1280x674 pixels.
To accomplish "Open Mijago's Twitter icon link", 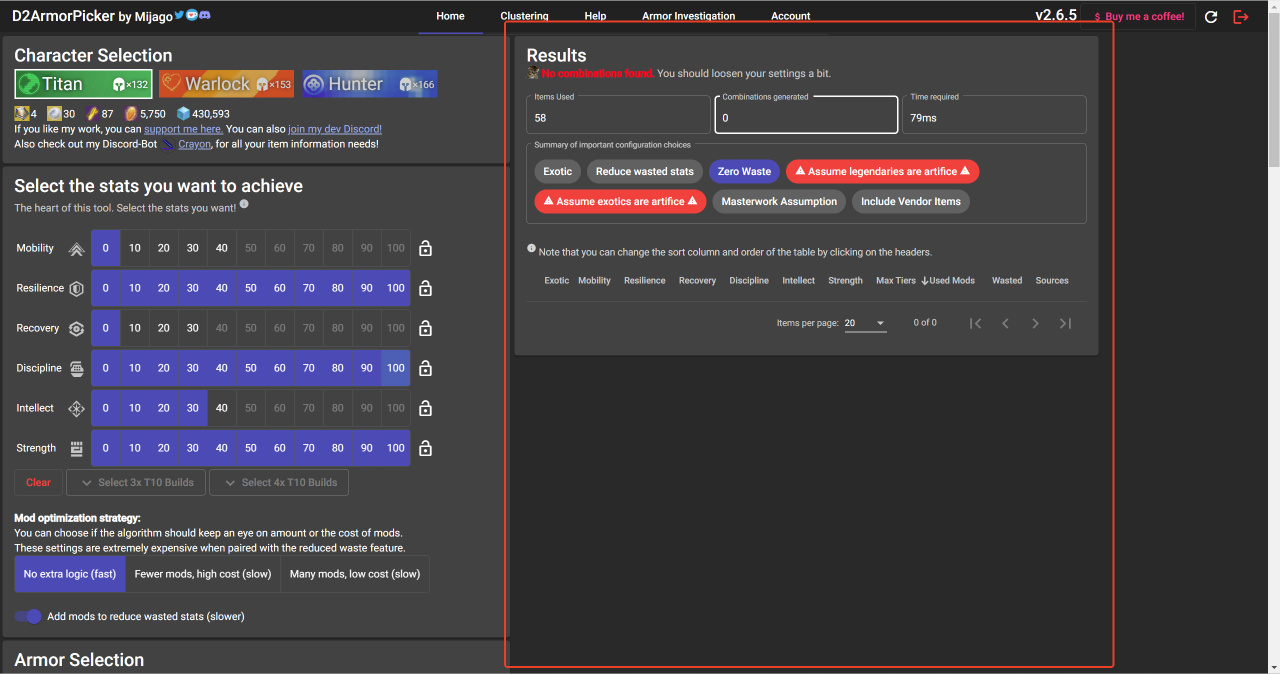I will [179, 16].
